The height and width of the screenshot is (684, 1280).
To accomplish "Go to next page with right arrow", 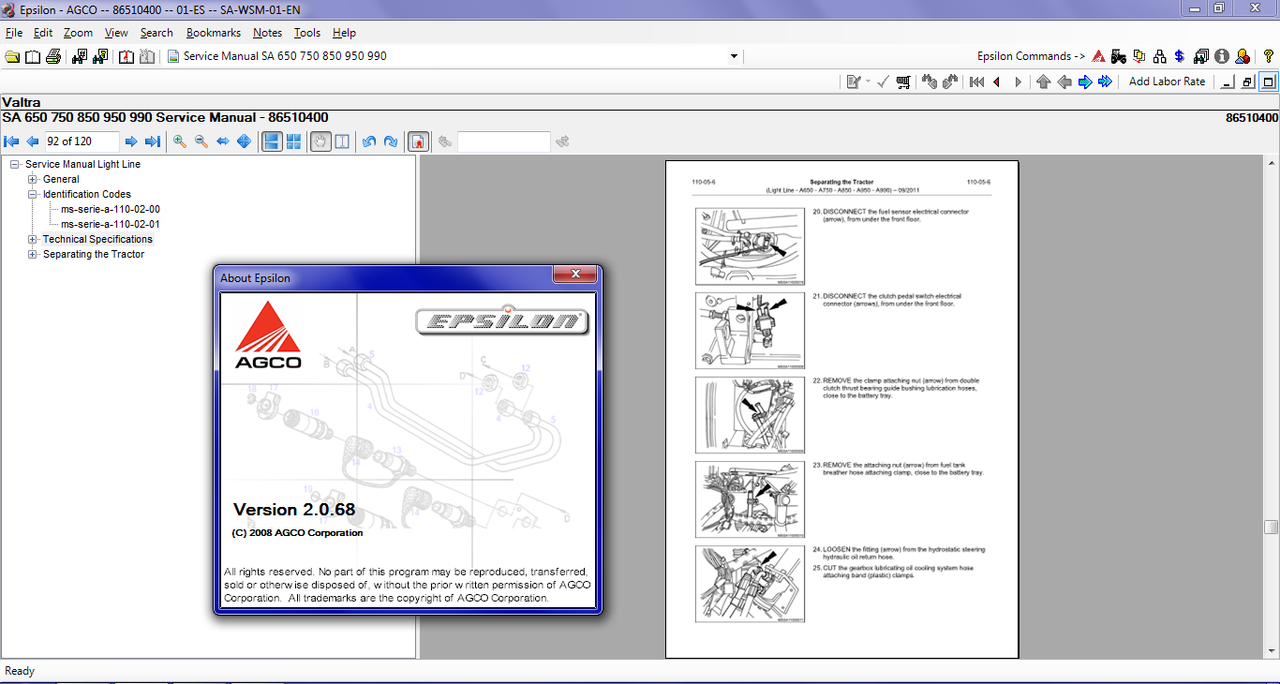I will coord(131,142).
